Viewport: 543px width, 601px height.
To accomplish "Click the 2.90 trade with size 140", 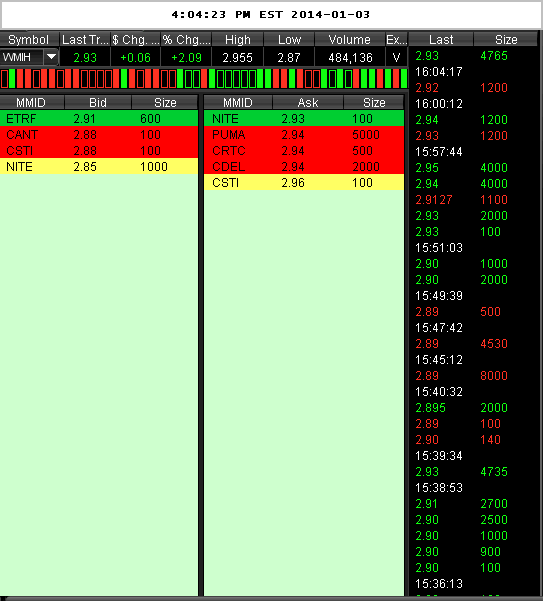I will tap(458, 440).
